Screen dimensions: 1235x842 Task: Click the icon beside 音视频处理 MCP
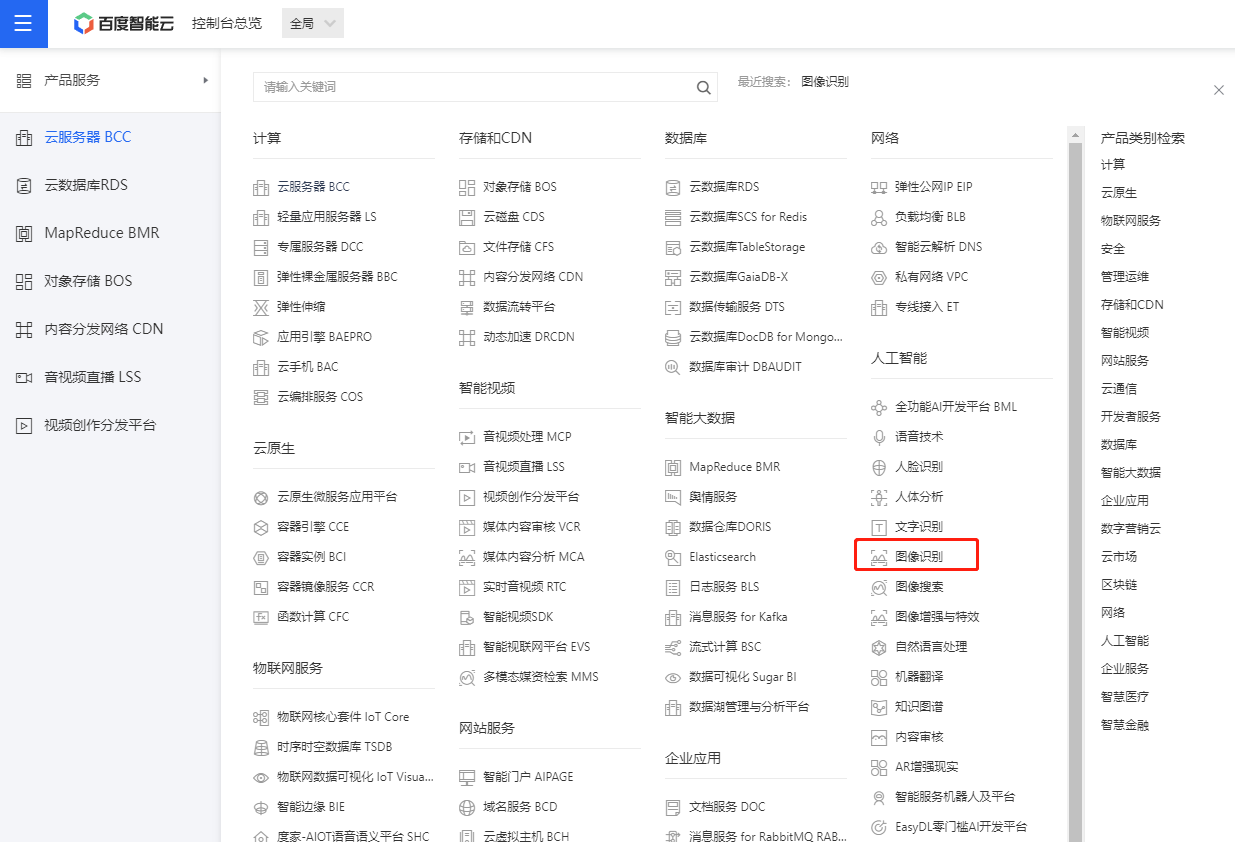pyautogui.click(x=467, y=437)
